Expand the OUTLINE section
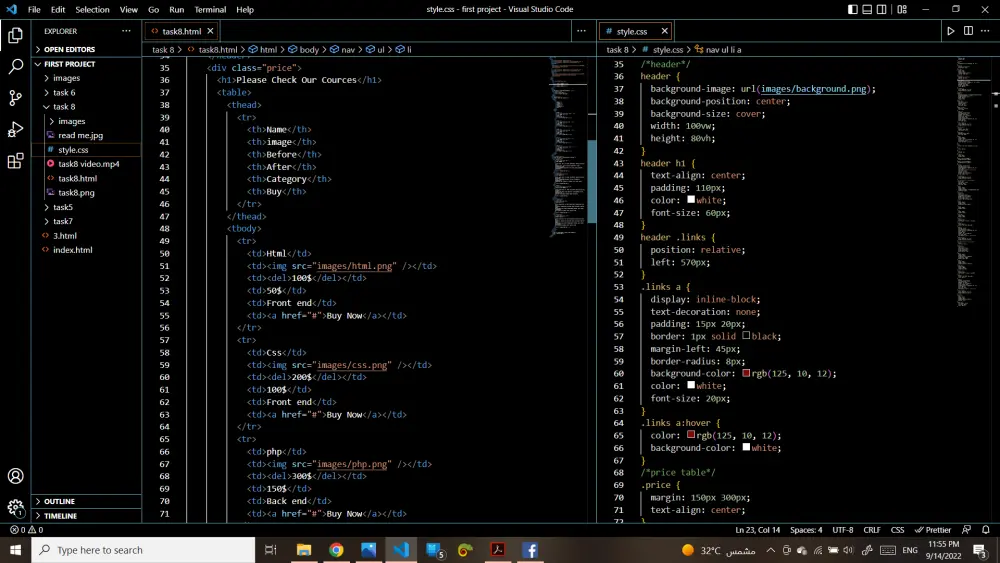Screen dimensions: 1000x563 pyautogui.click(x=60, y=501)
